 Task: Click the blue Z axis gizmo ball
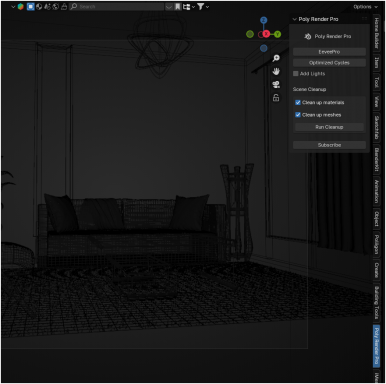(x=264, y=20)
